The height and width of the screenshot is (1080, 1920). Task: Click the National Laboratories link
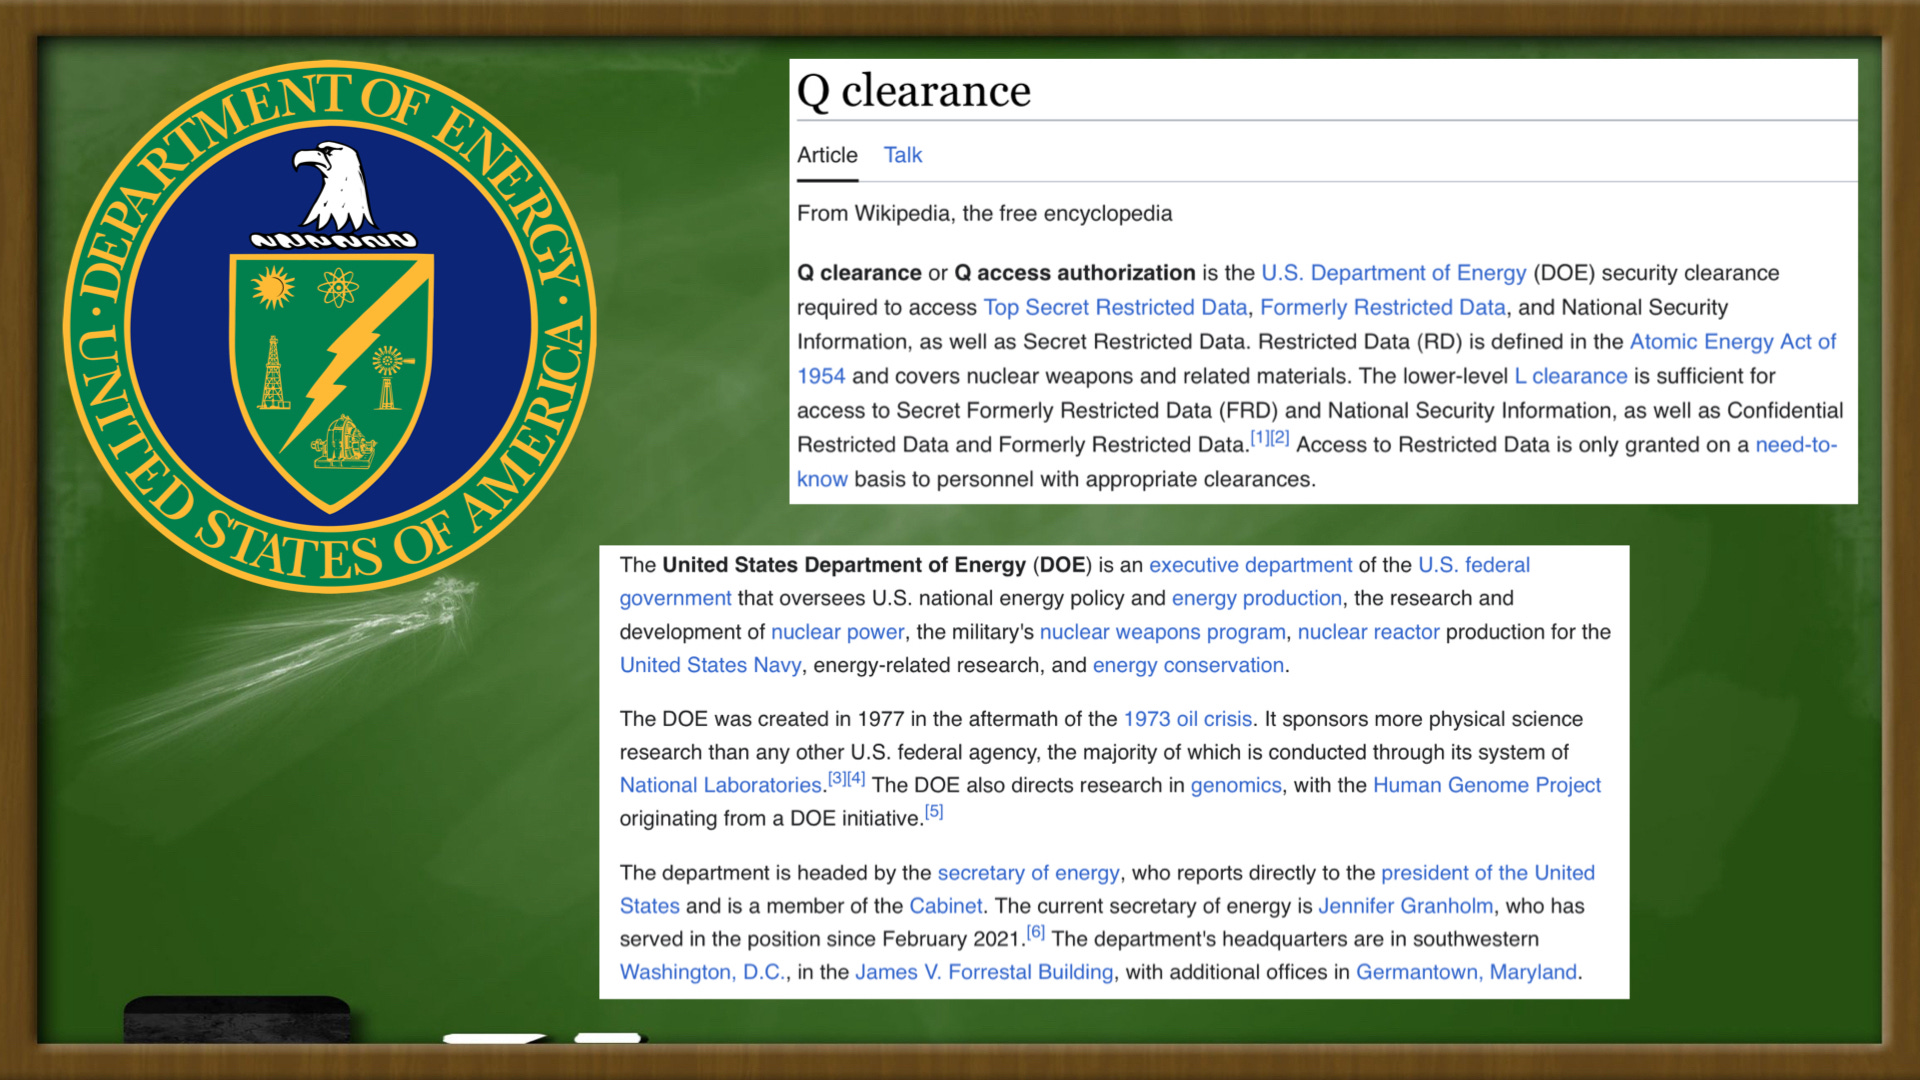click(720, 785)
